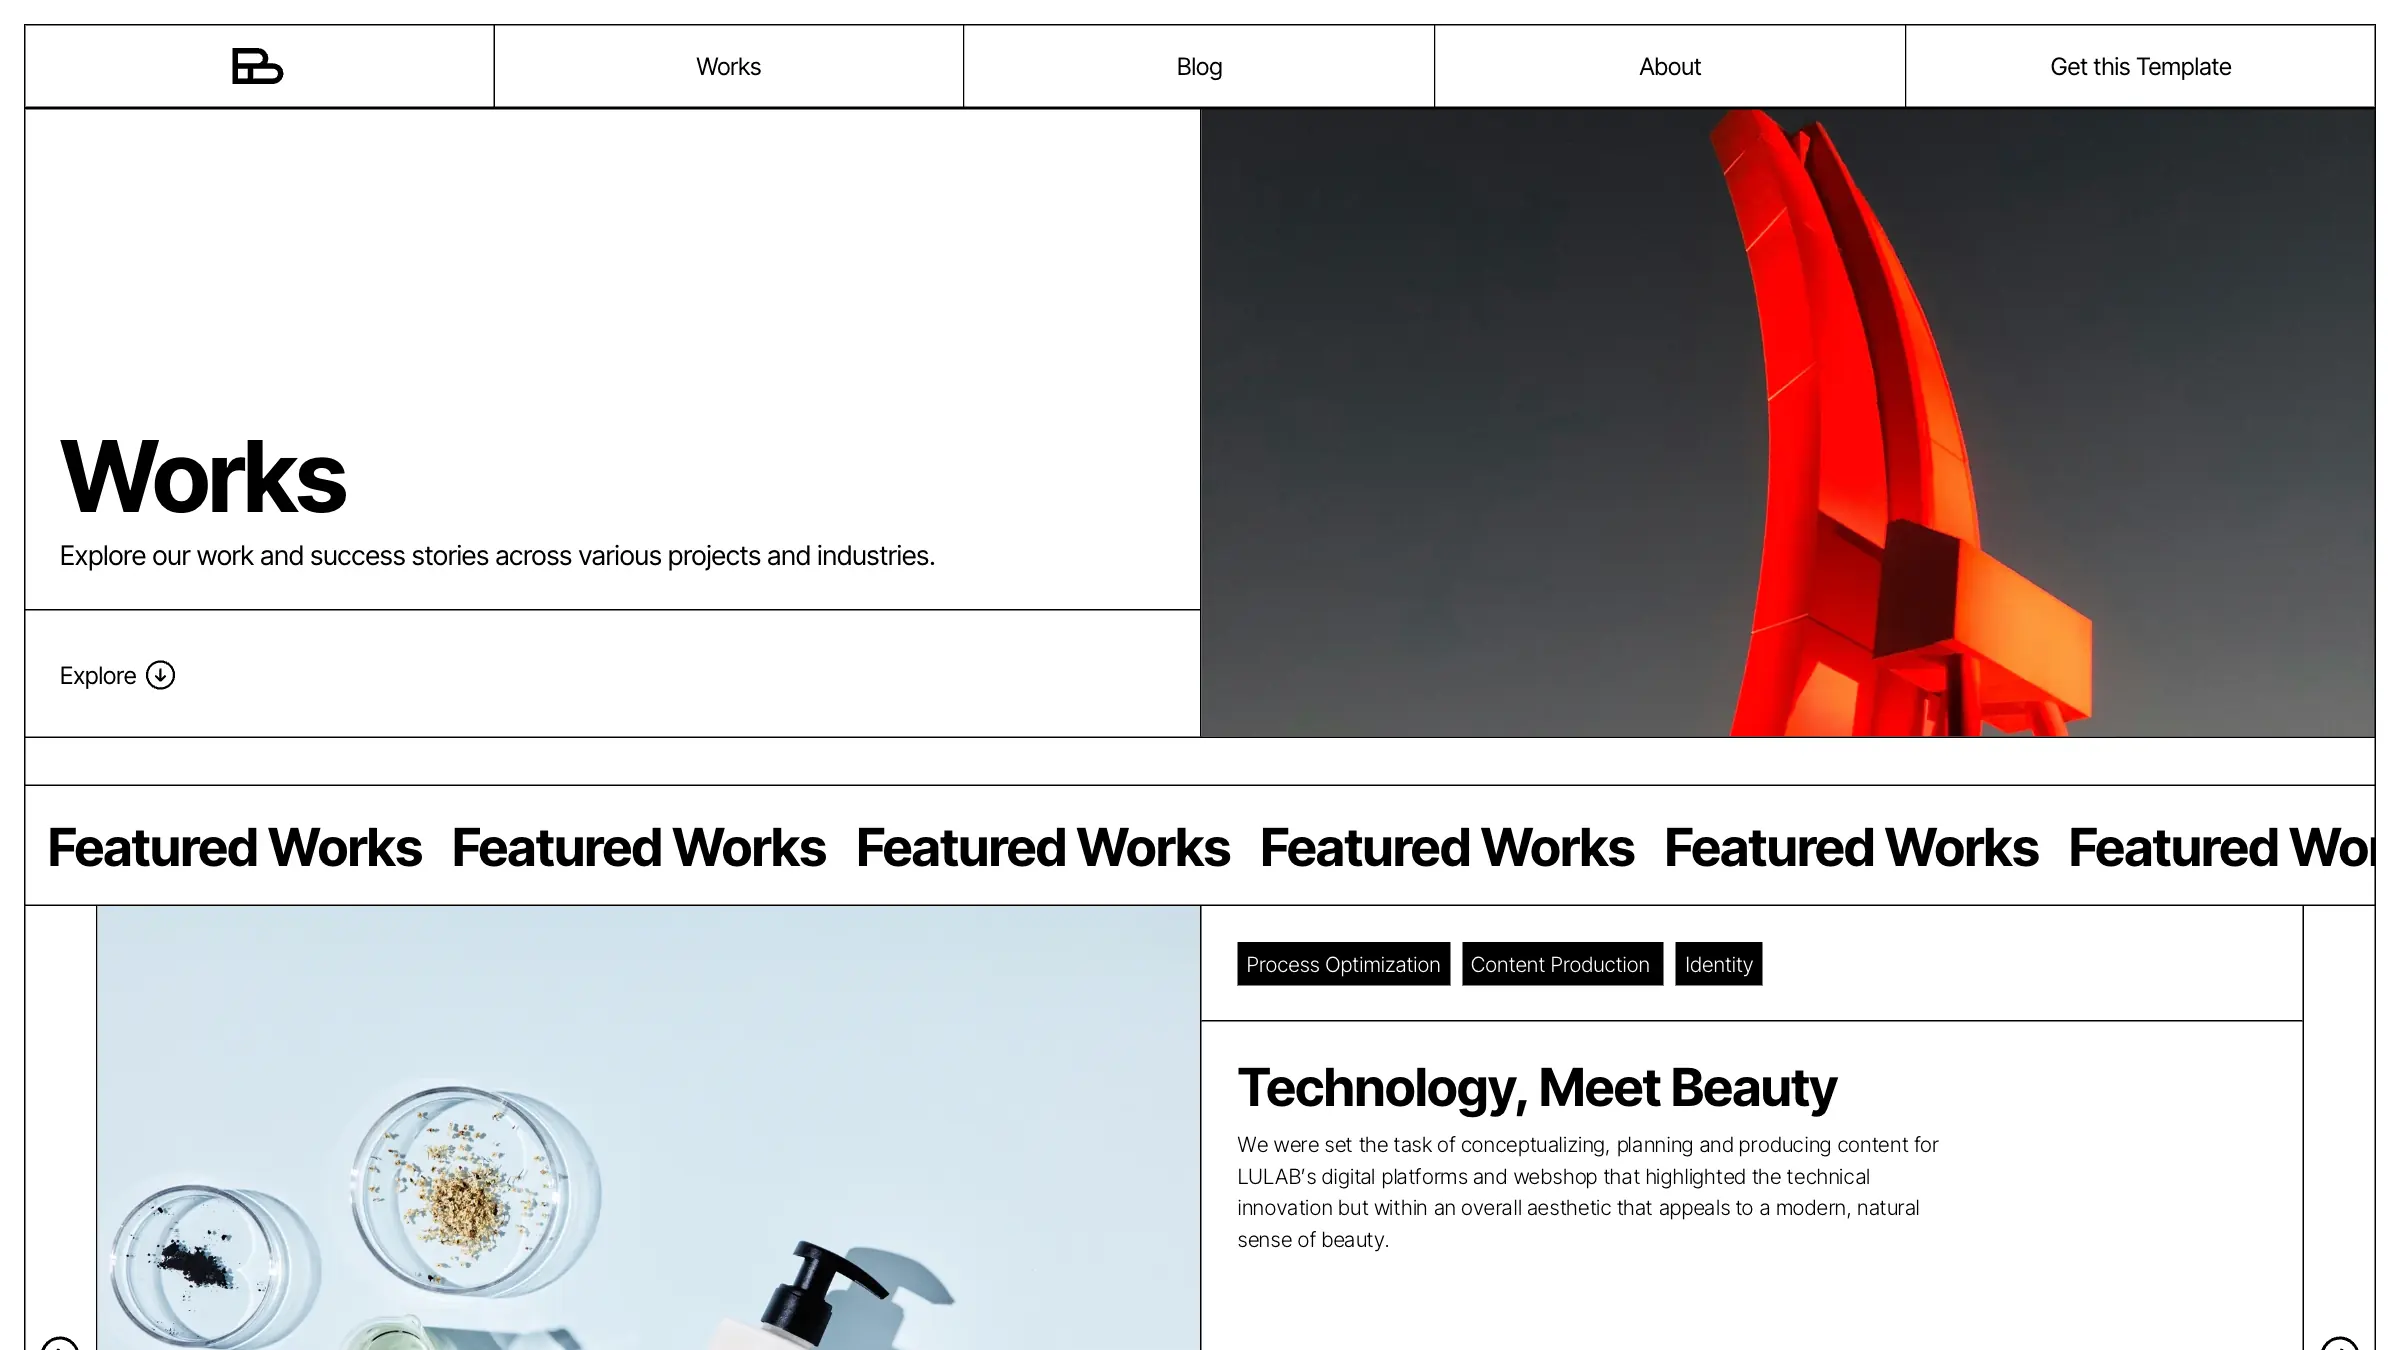This screenshot has width=2400, height=1350.
Task: Click the red sculpture hero image
Action: tap(1787, 422)
